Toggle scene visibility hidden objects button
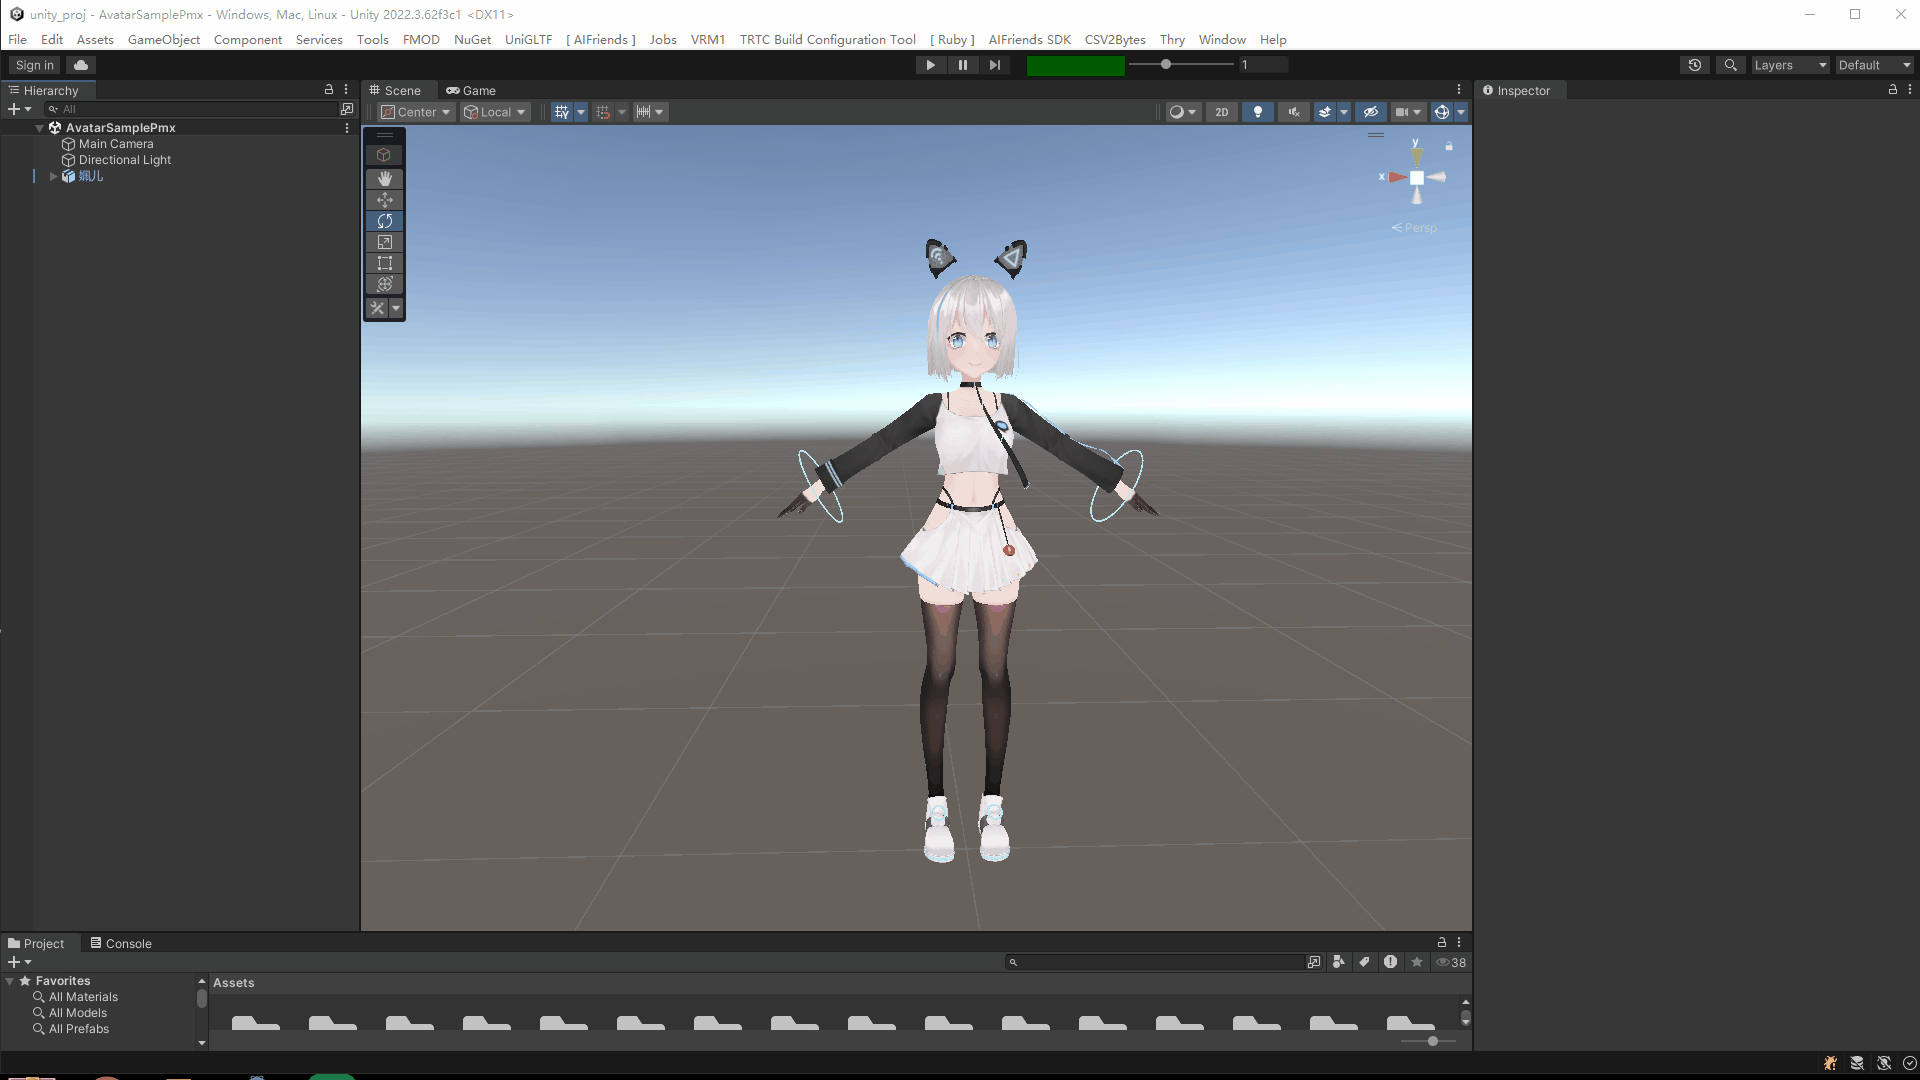 coord(1371,112)
